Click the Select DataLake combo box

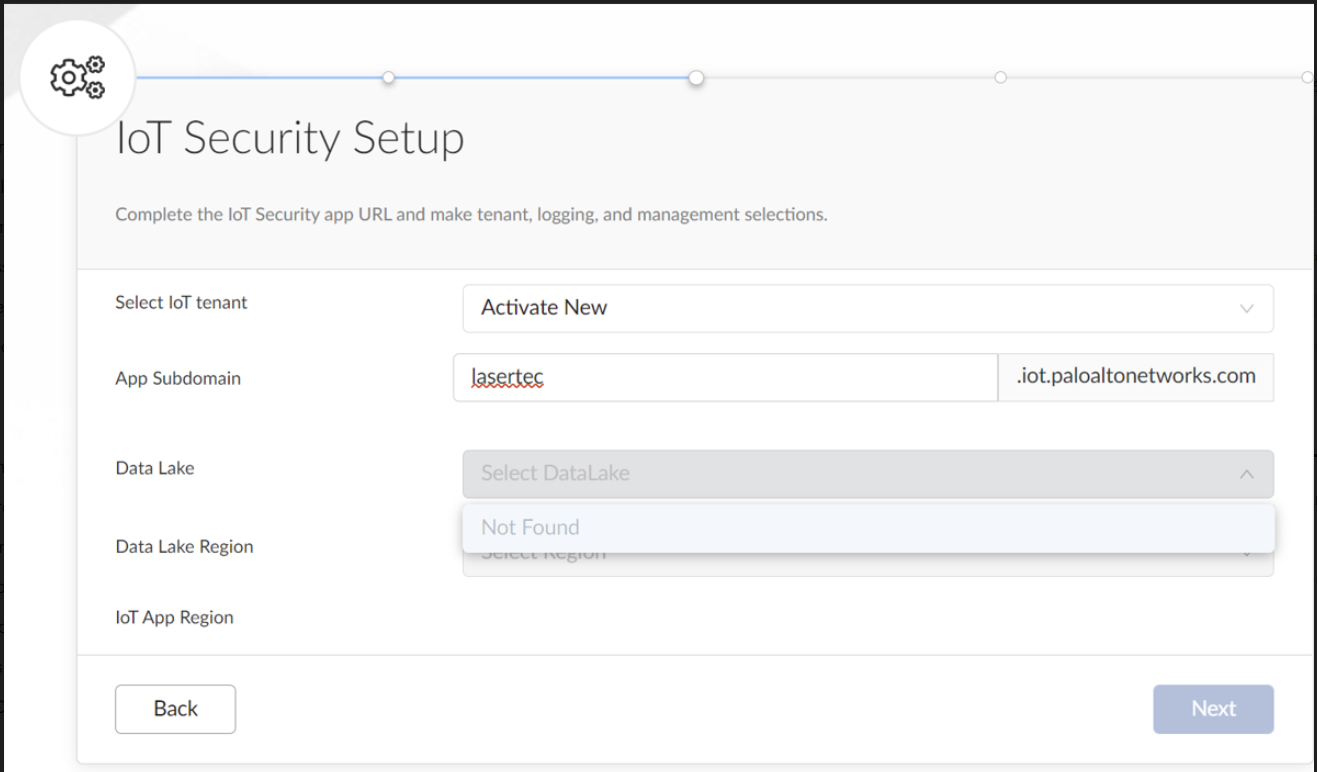[850, 474]
